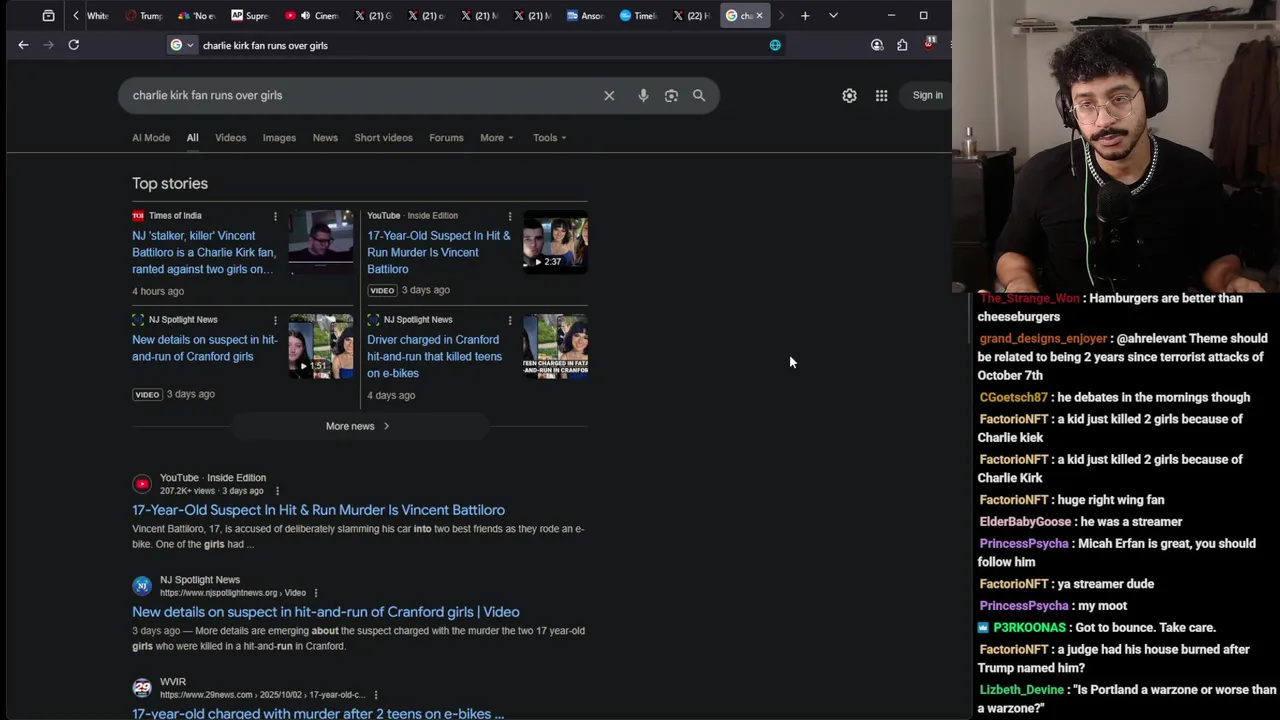Image resolution: width=1280 pixels, height=720 pixels.
Task: Switch to the 'Trump' tab
Action: (x=144, y=16)
